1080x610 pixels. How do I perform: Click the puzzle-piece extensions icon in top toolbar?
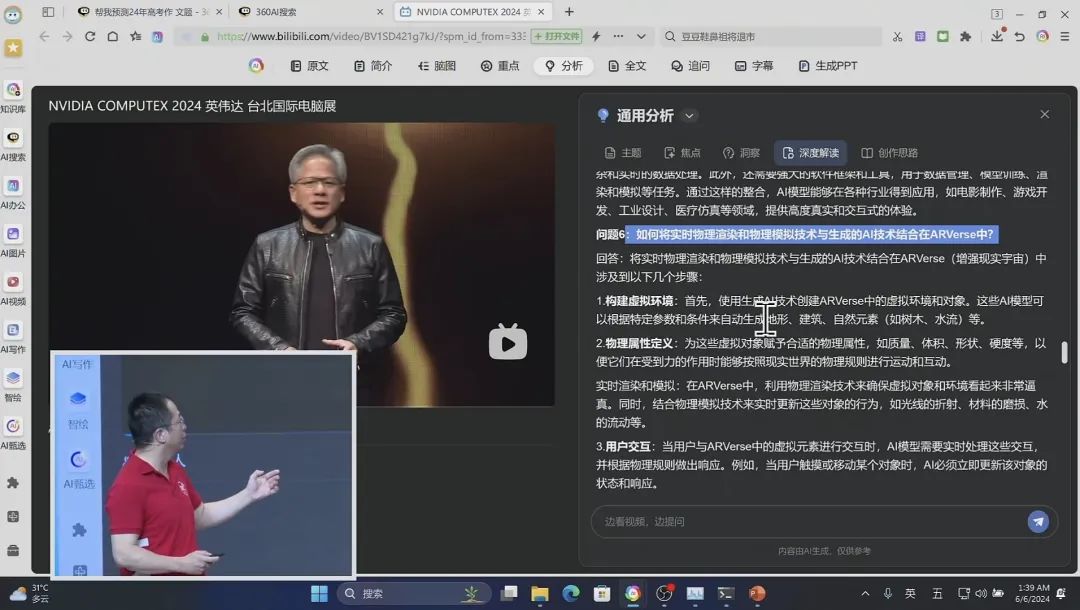966,36
